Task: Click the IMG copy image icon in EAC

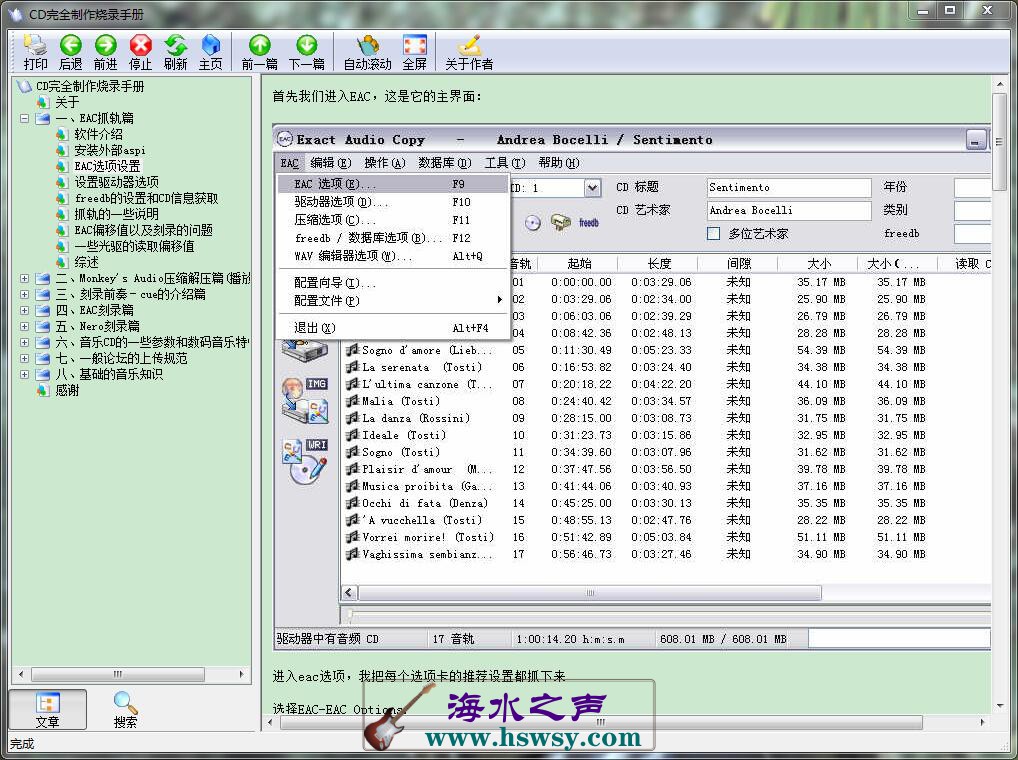Action: coord(305,400)
